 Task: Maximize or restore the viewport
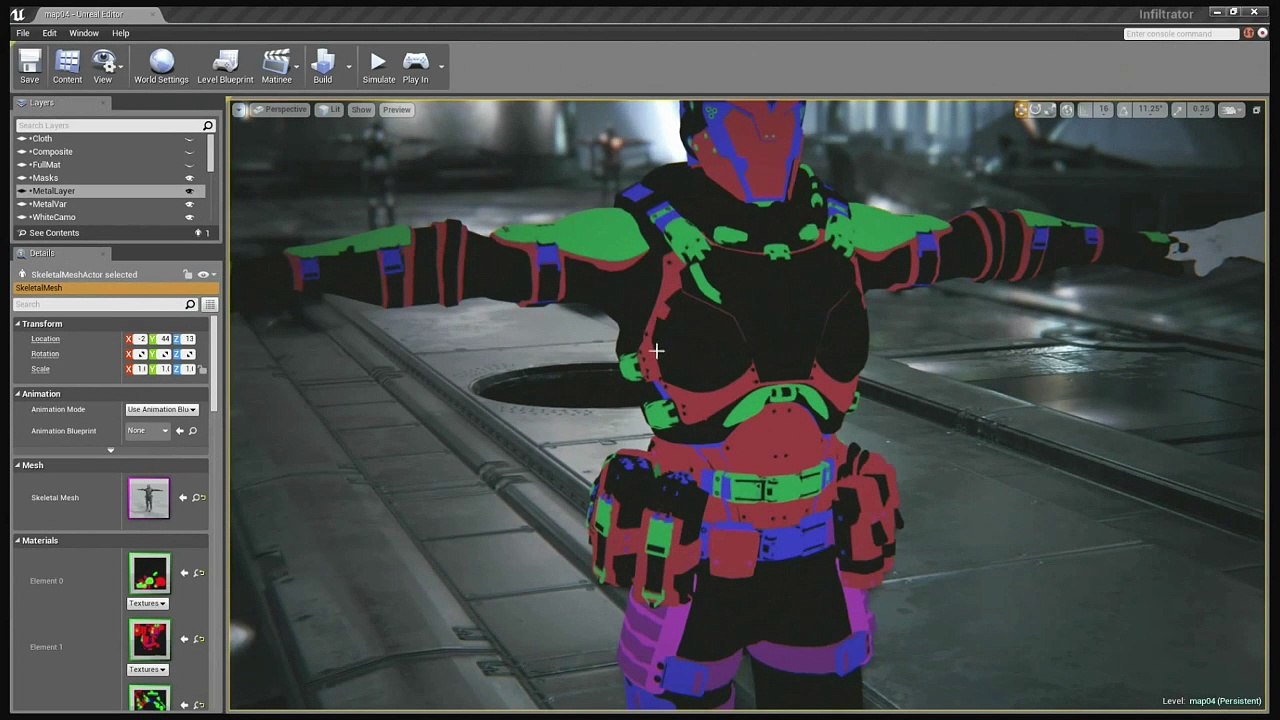coord(1256,110)
